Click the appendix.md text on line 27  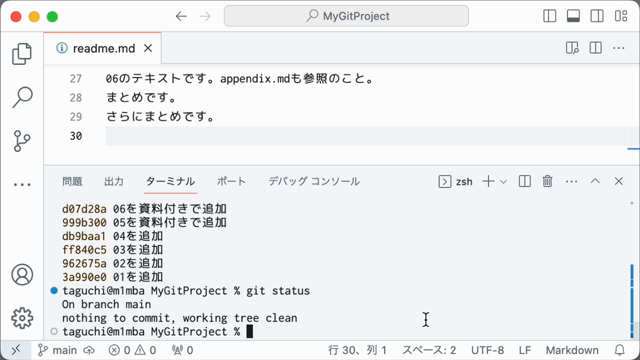coord(255,78)
